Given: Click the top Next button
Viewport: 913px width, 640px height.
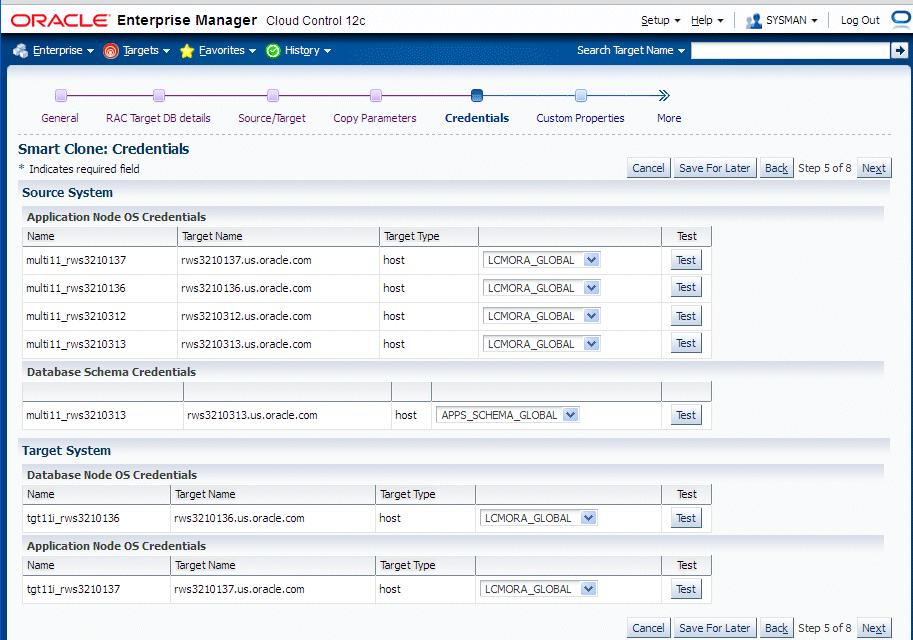Looking at the screenshot, I should coord(873,168).
